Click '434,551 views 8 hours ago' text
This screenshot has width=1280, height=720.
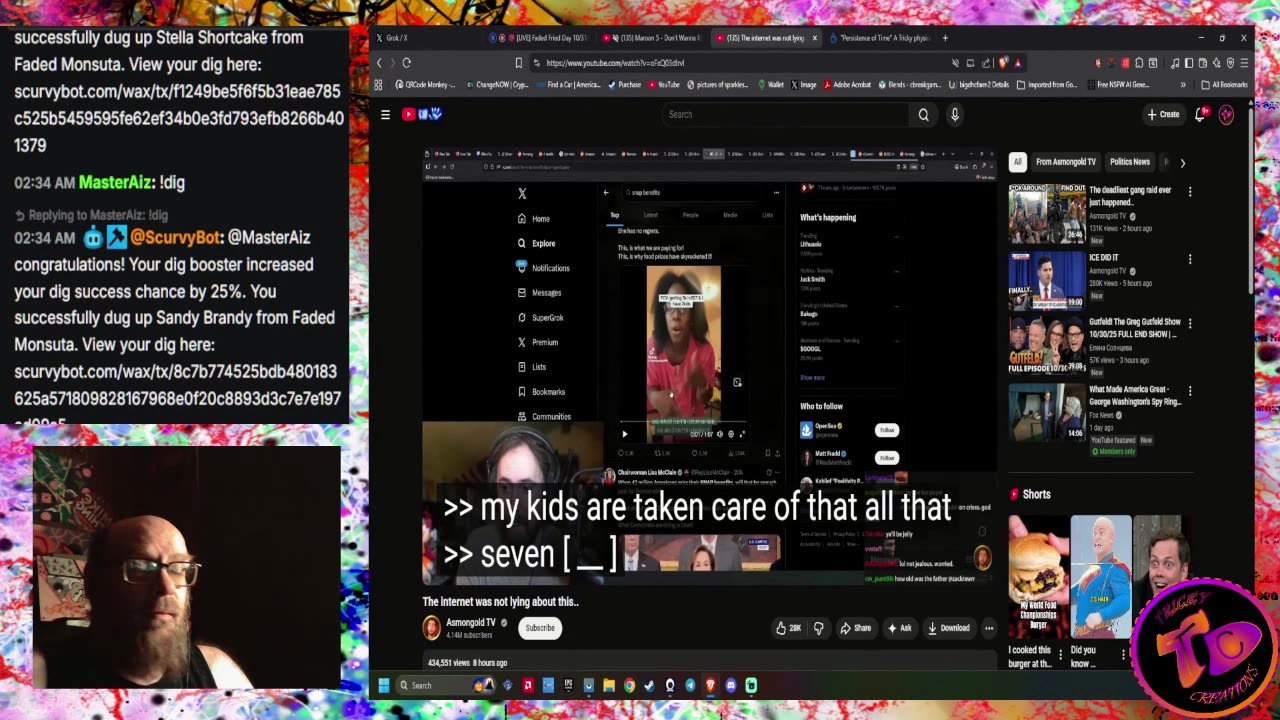[x=467, y=663]
